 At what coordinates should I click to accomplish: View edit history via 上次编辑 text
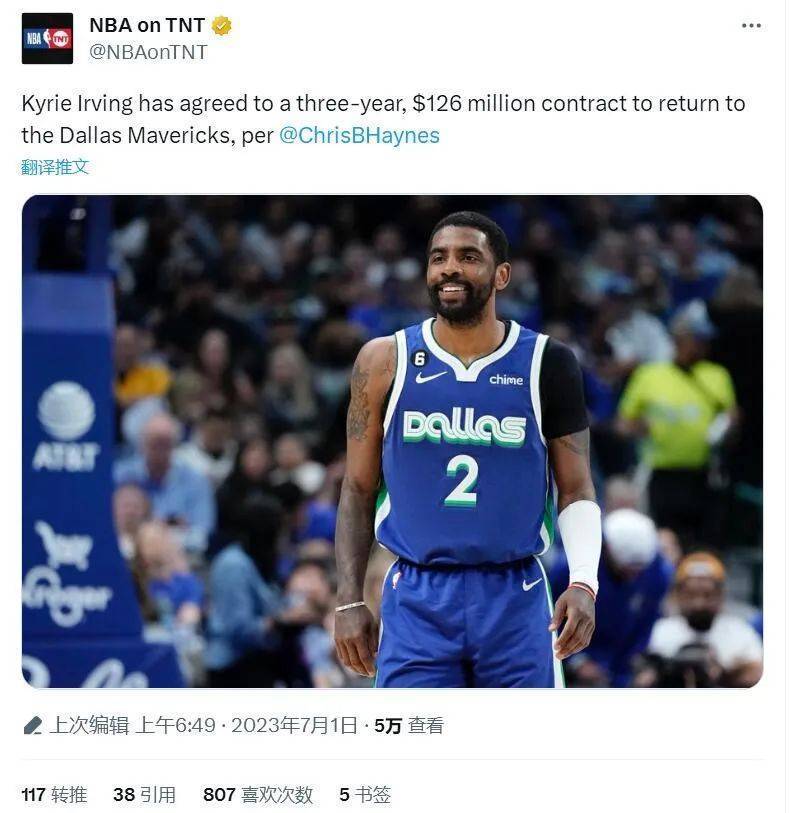click(x=89, y=725)
